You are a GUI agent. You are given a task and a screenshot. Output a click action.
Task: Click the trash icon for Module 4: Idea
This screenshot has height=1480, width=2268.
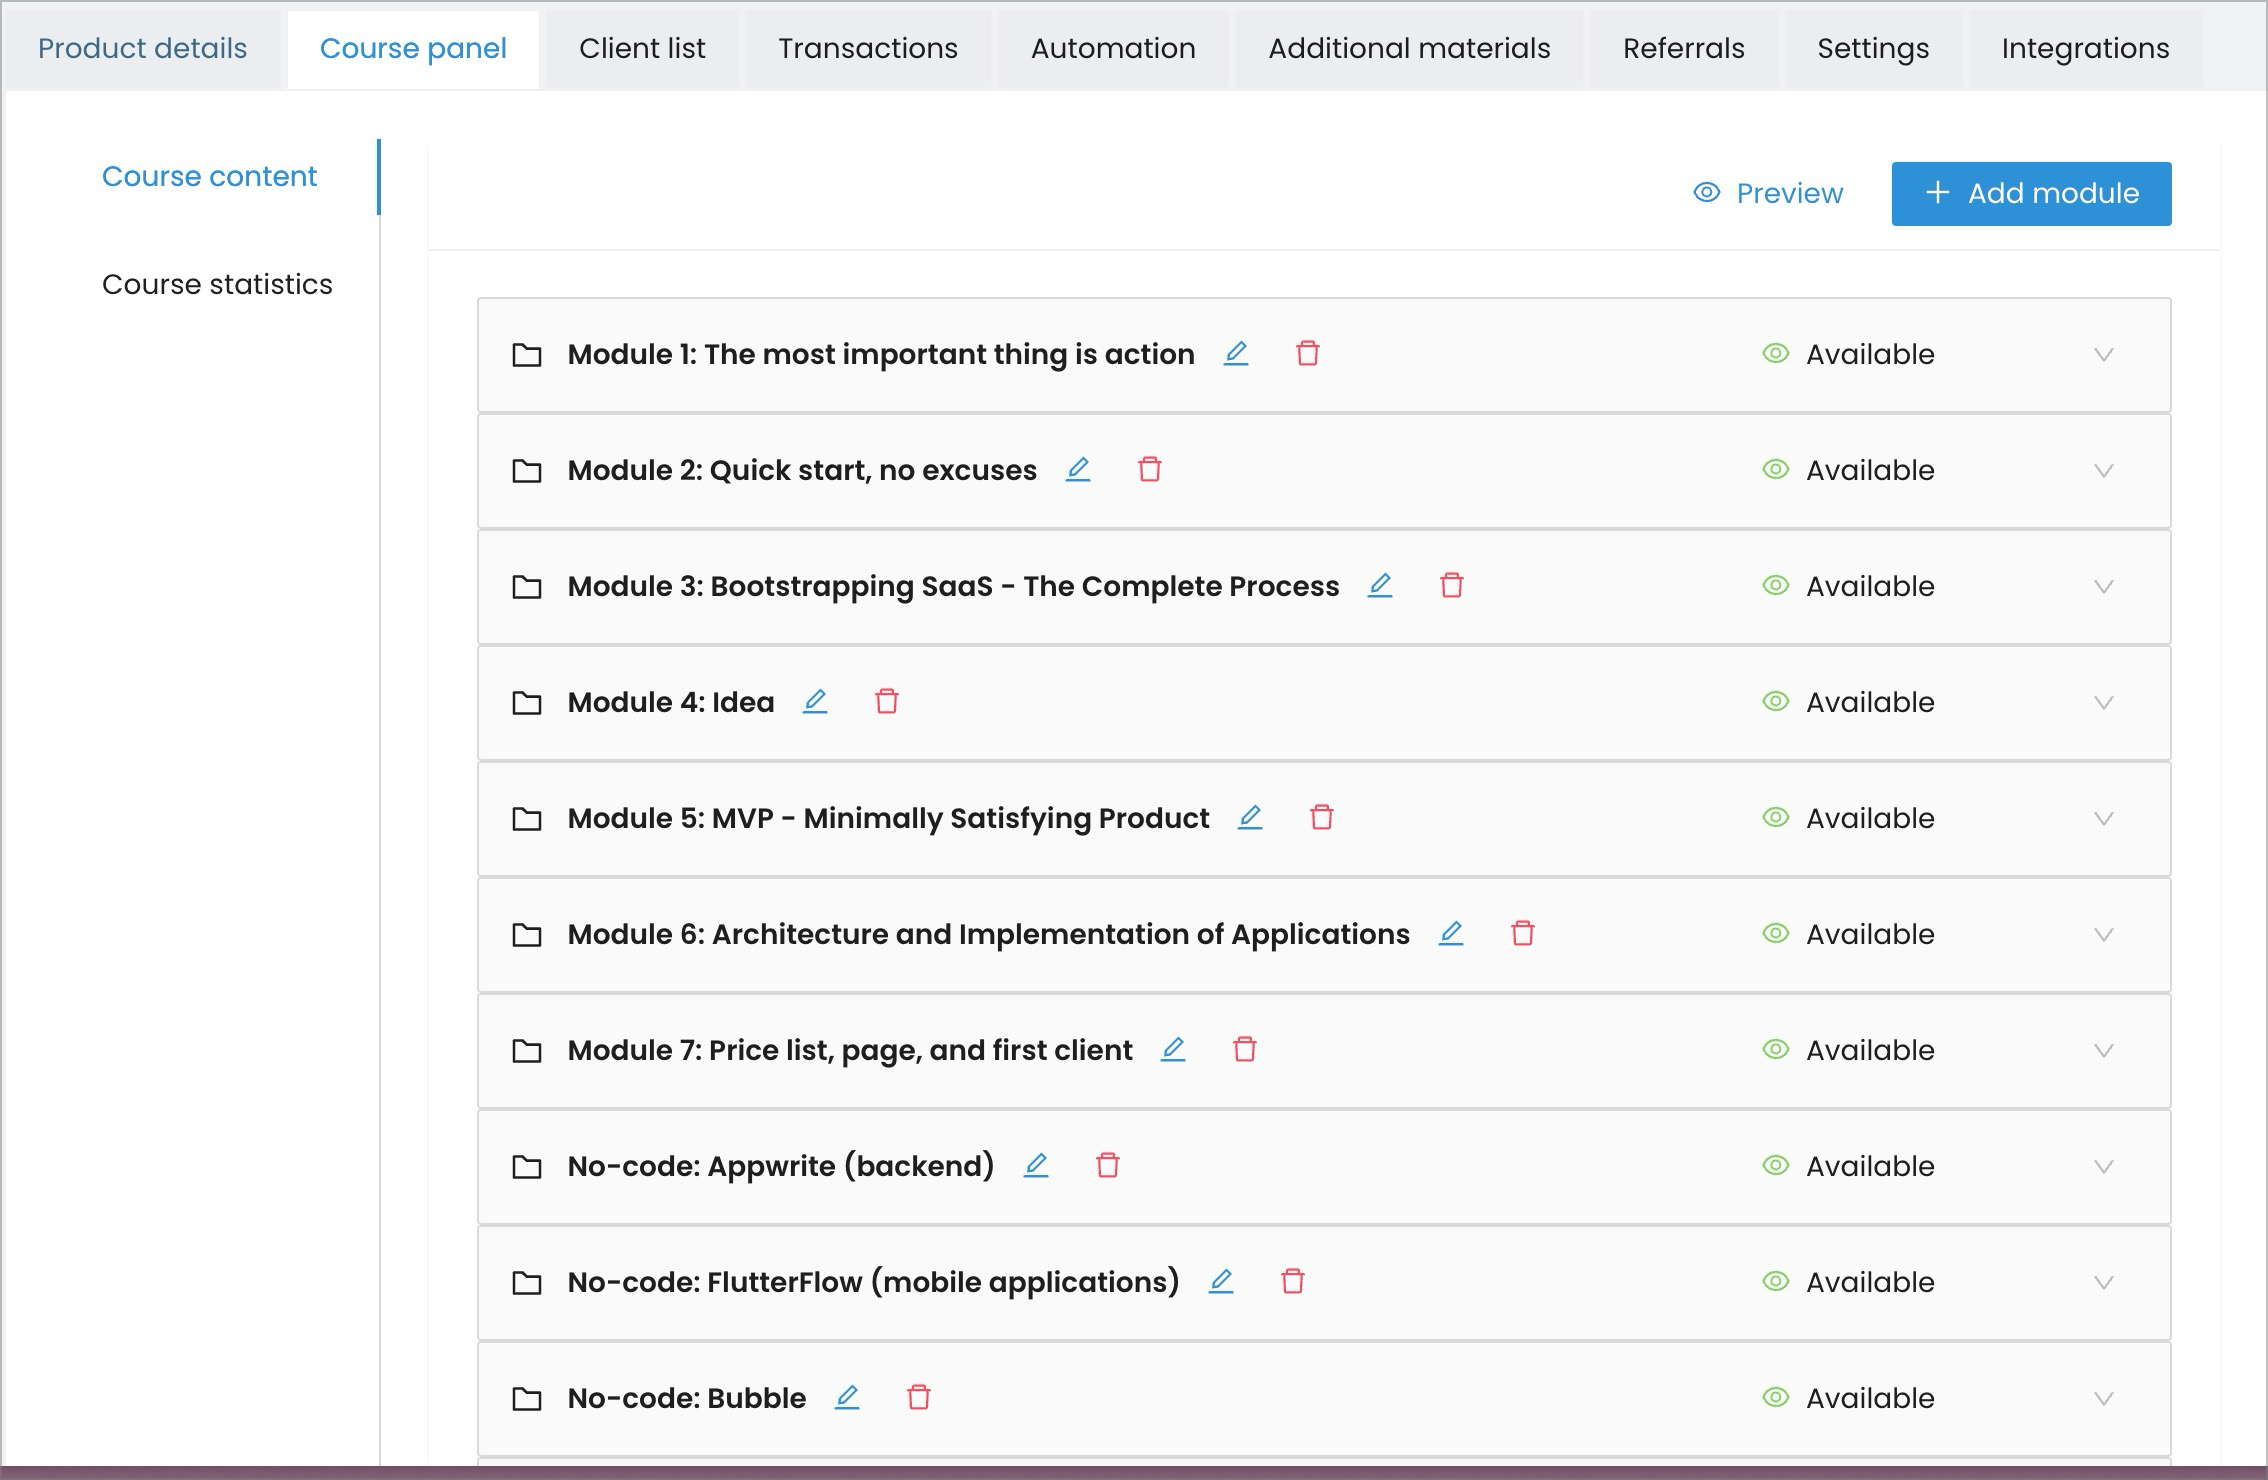click(887, 702)
